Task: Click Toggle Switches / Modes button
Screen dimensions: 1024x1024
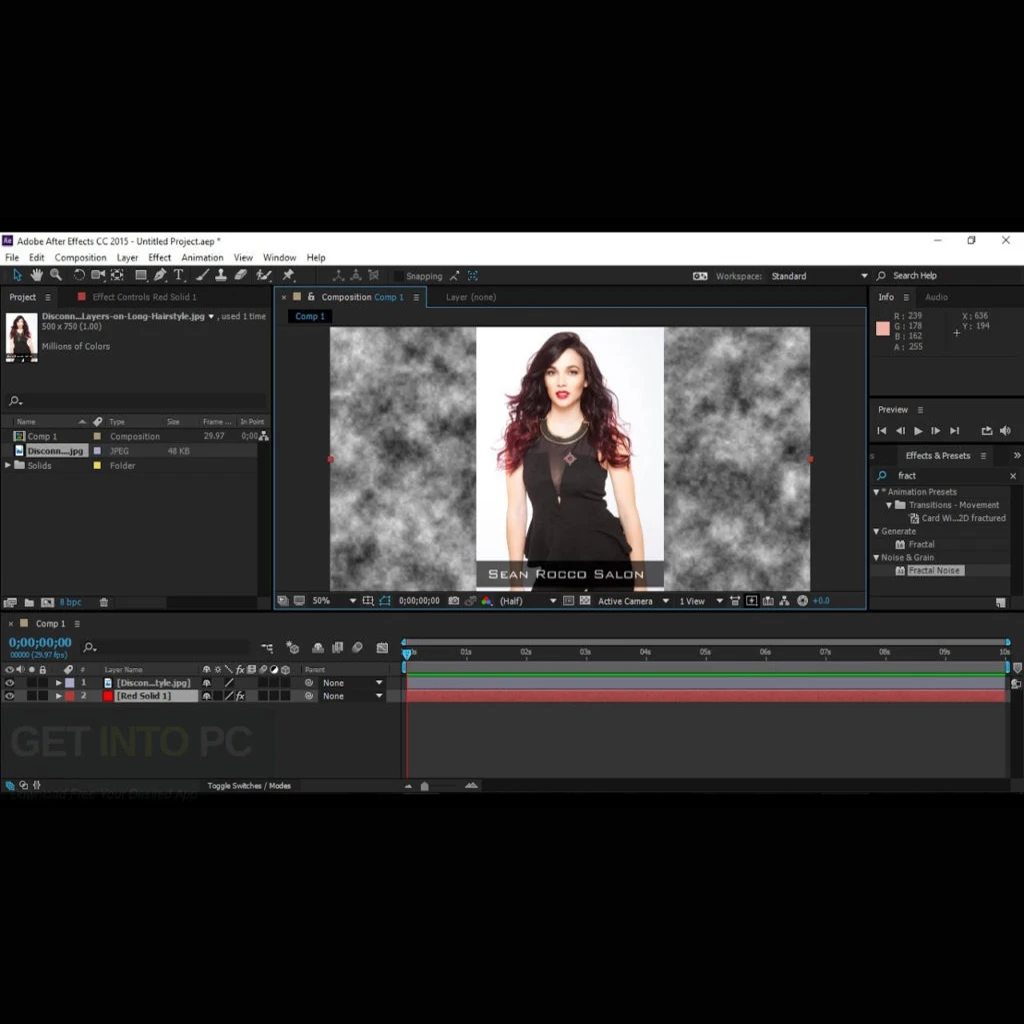Action: click(x=249, y=786)
